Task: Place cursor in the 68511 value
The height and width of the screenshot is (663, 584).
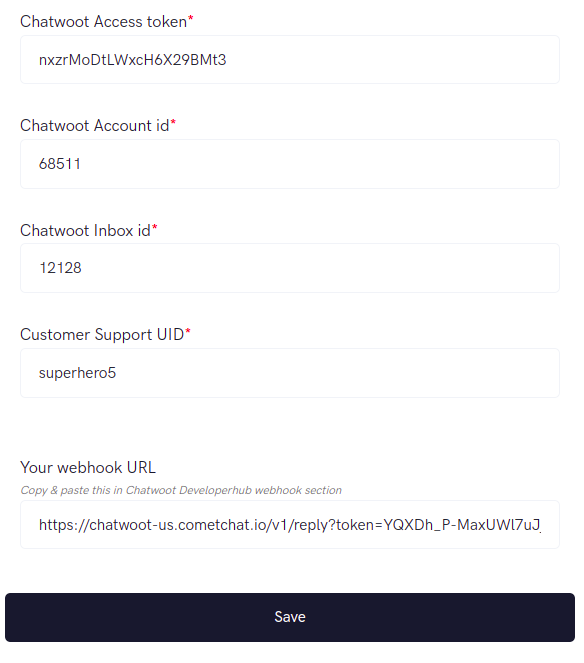Action: pos(60,164)
